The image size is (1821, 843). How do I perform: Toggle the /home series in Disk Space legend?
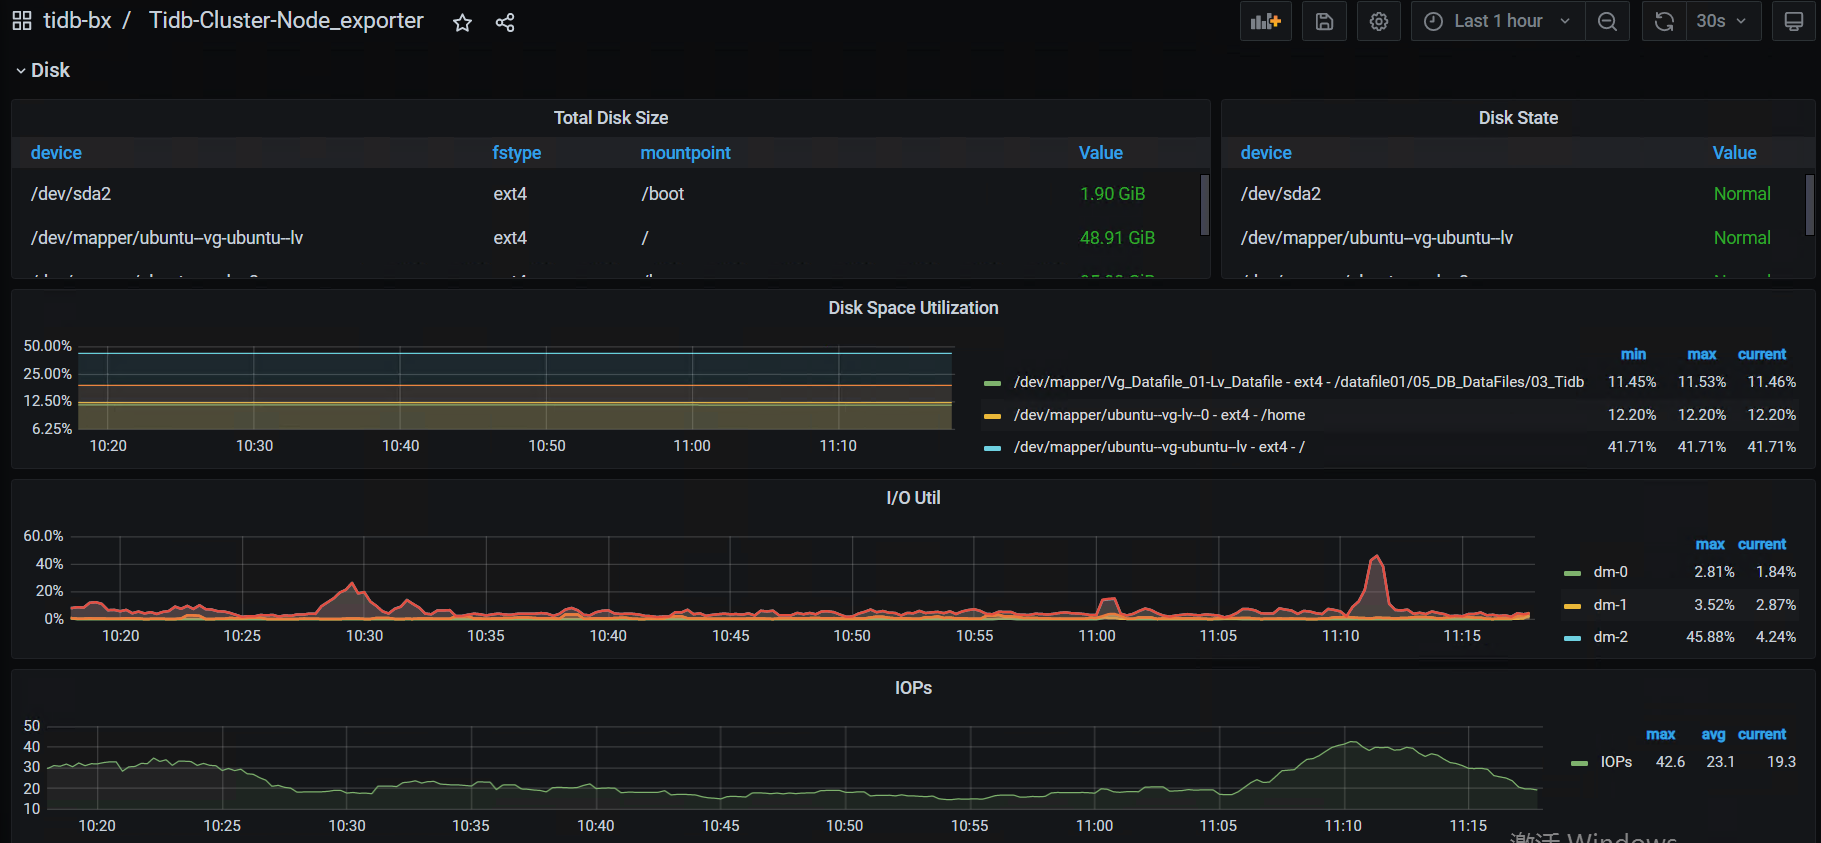pyautogui.click(x=1158, y=415)
